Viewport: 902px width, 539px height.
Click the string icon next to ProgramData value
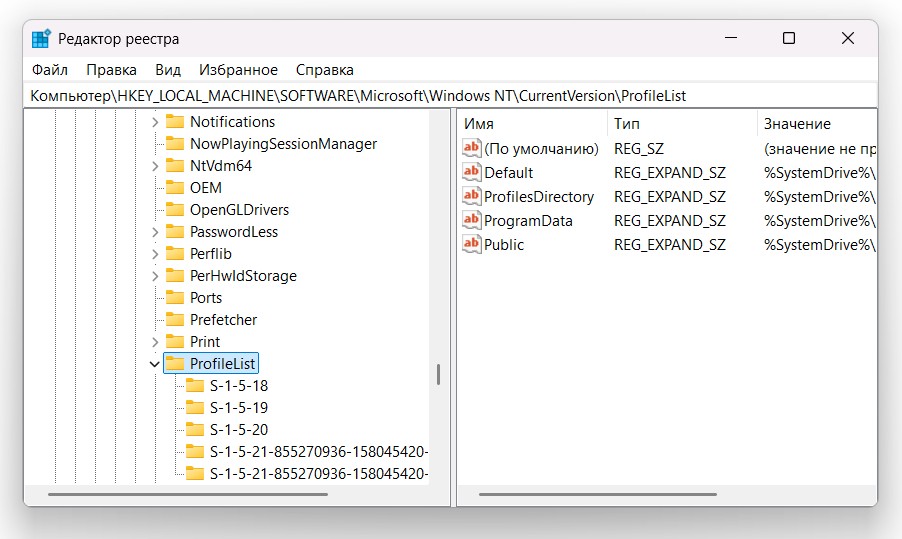[x=472, y=220]
